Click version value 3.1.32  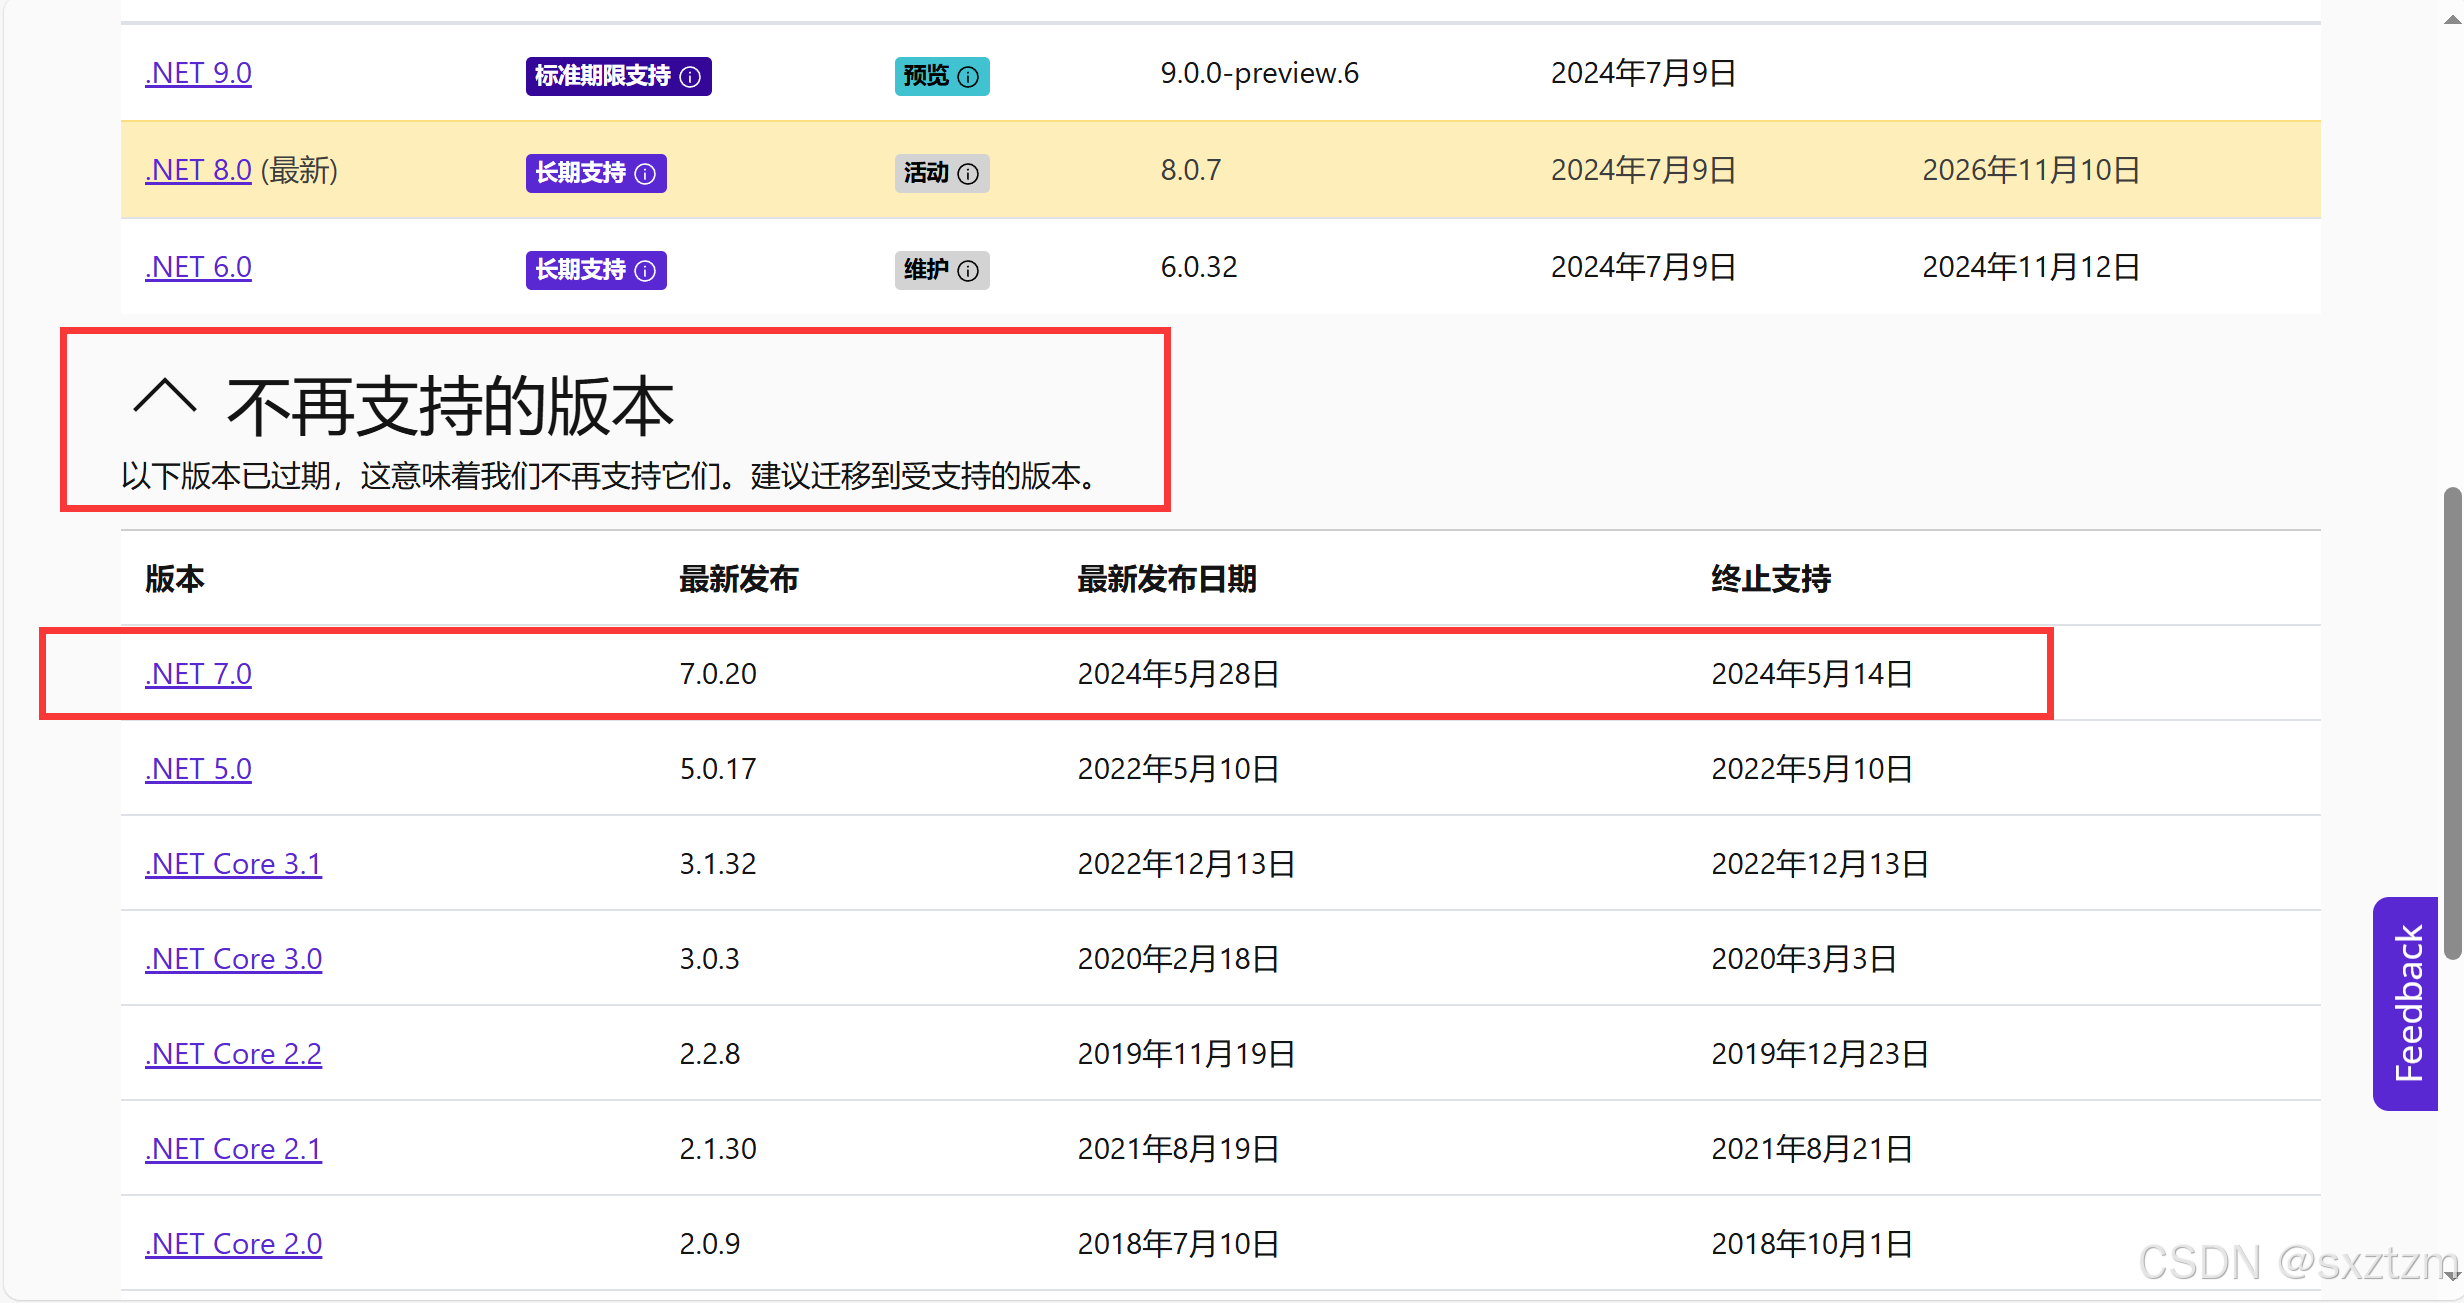pyautogui.click(x=718, y=864)
